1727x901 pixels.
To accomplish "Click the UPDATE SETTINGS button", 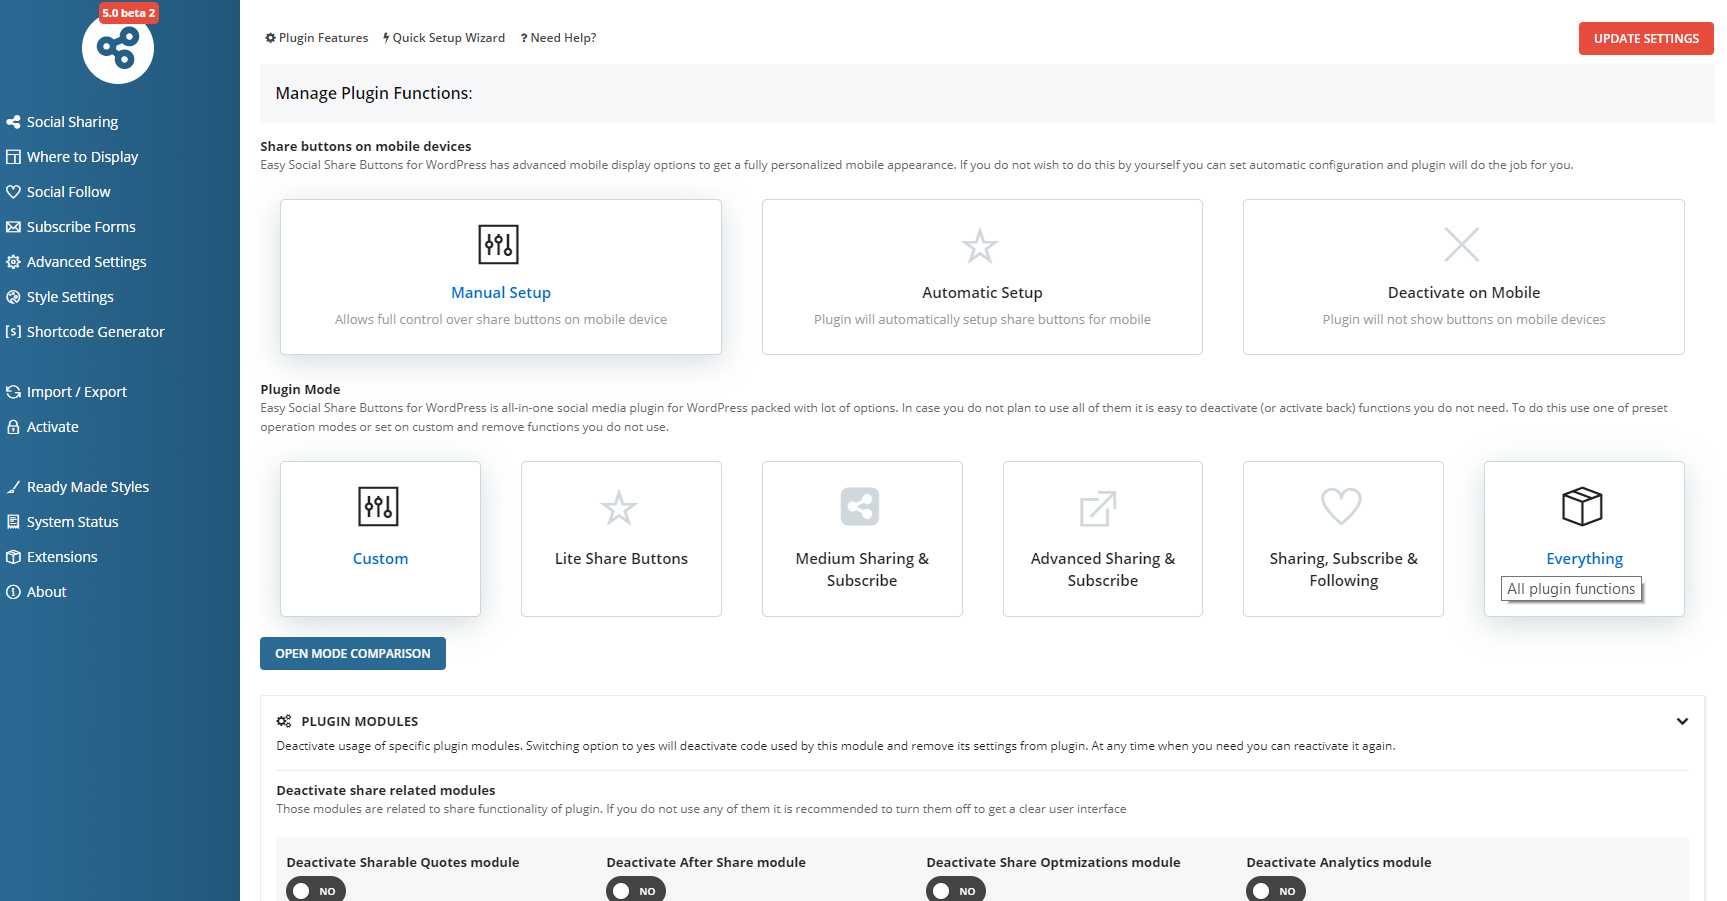I will coord(1645,38).
